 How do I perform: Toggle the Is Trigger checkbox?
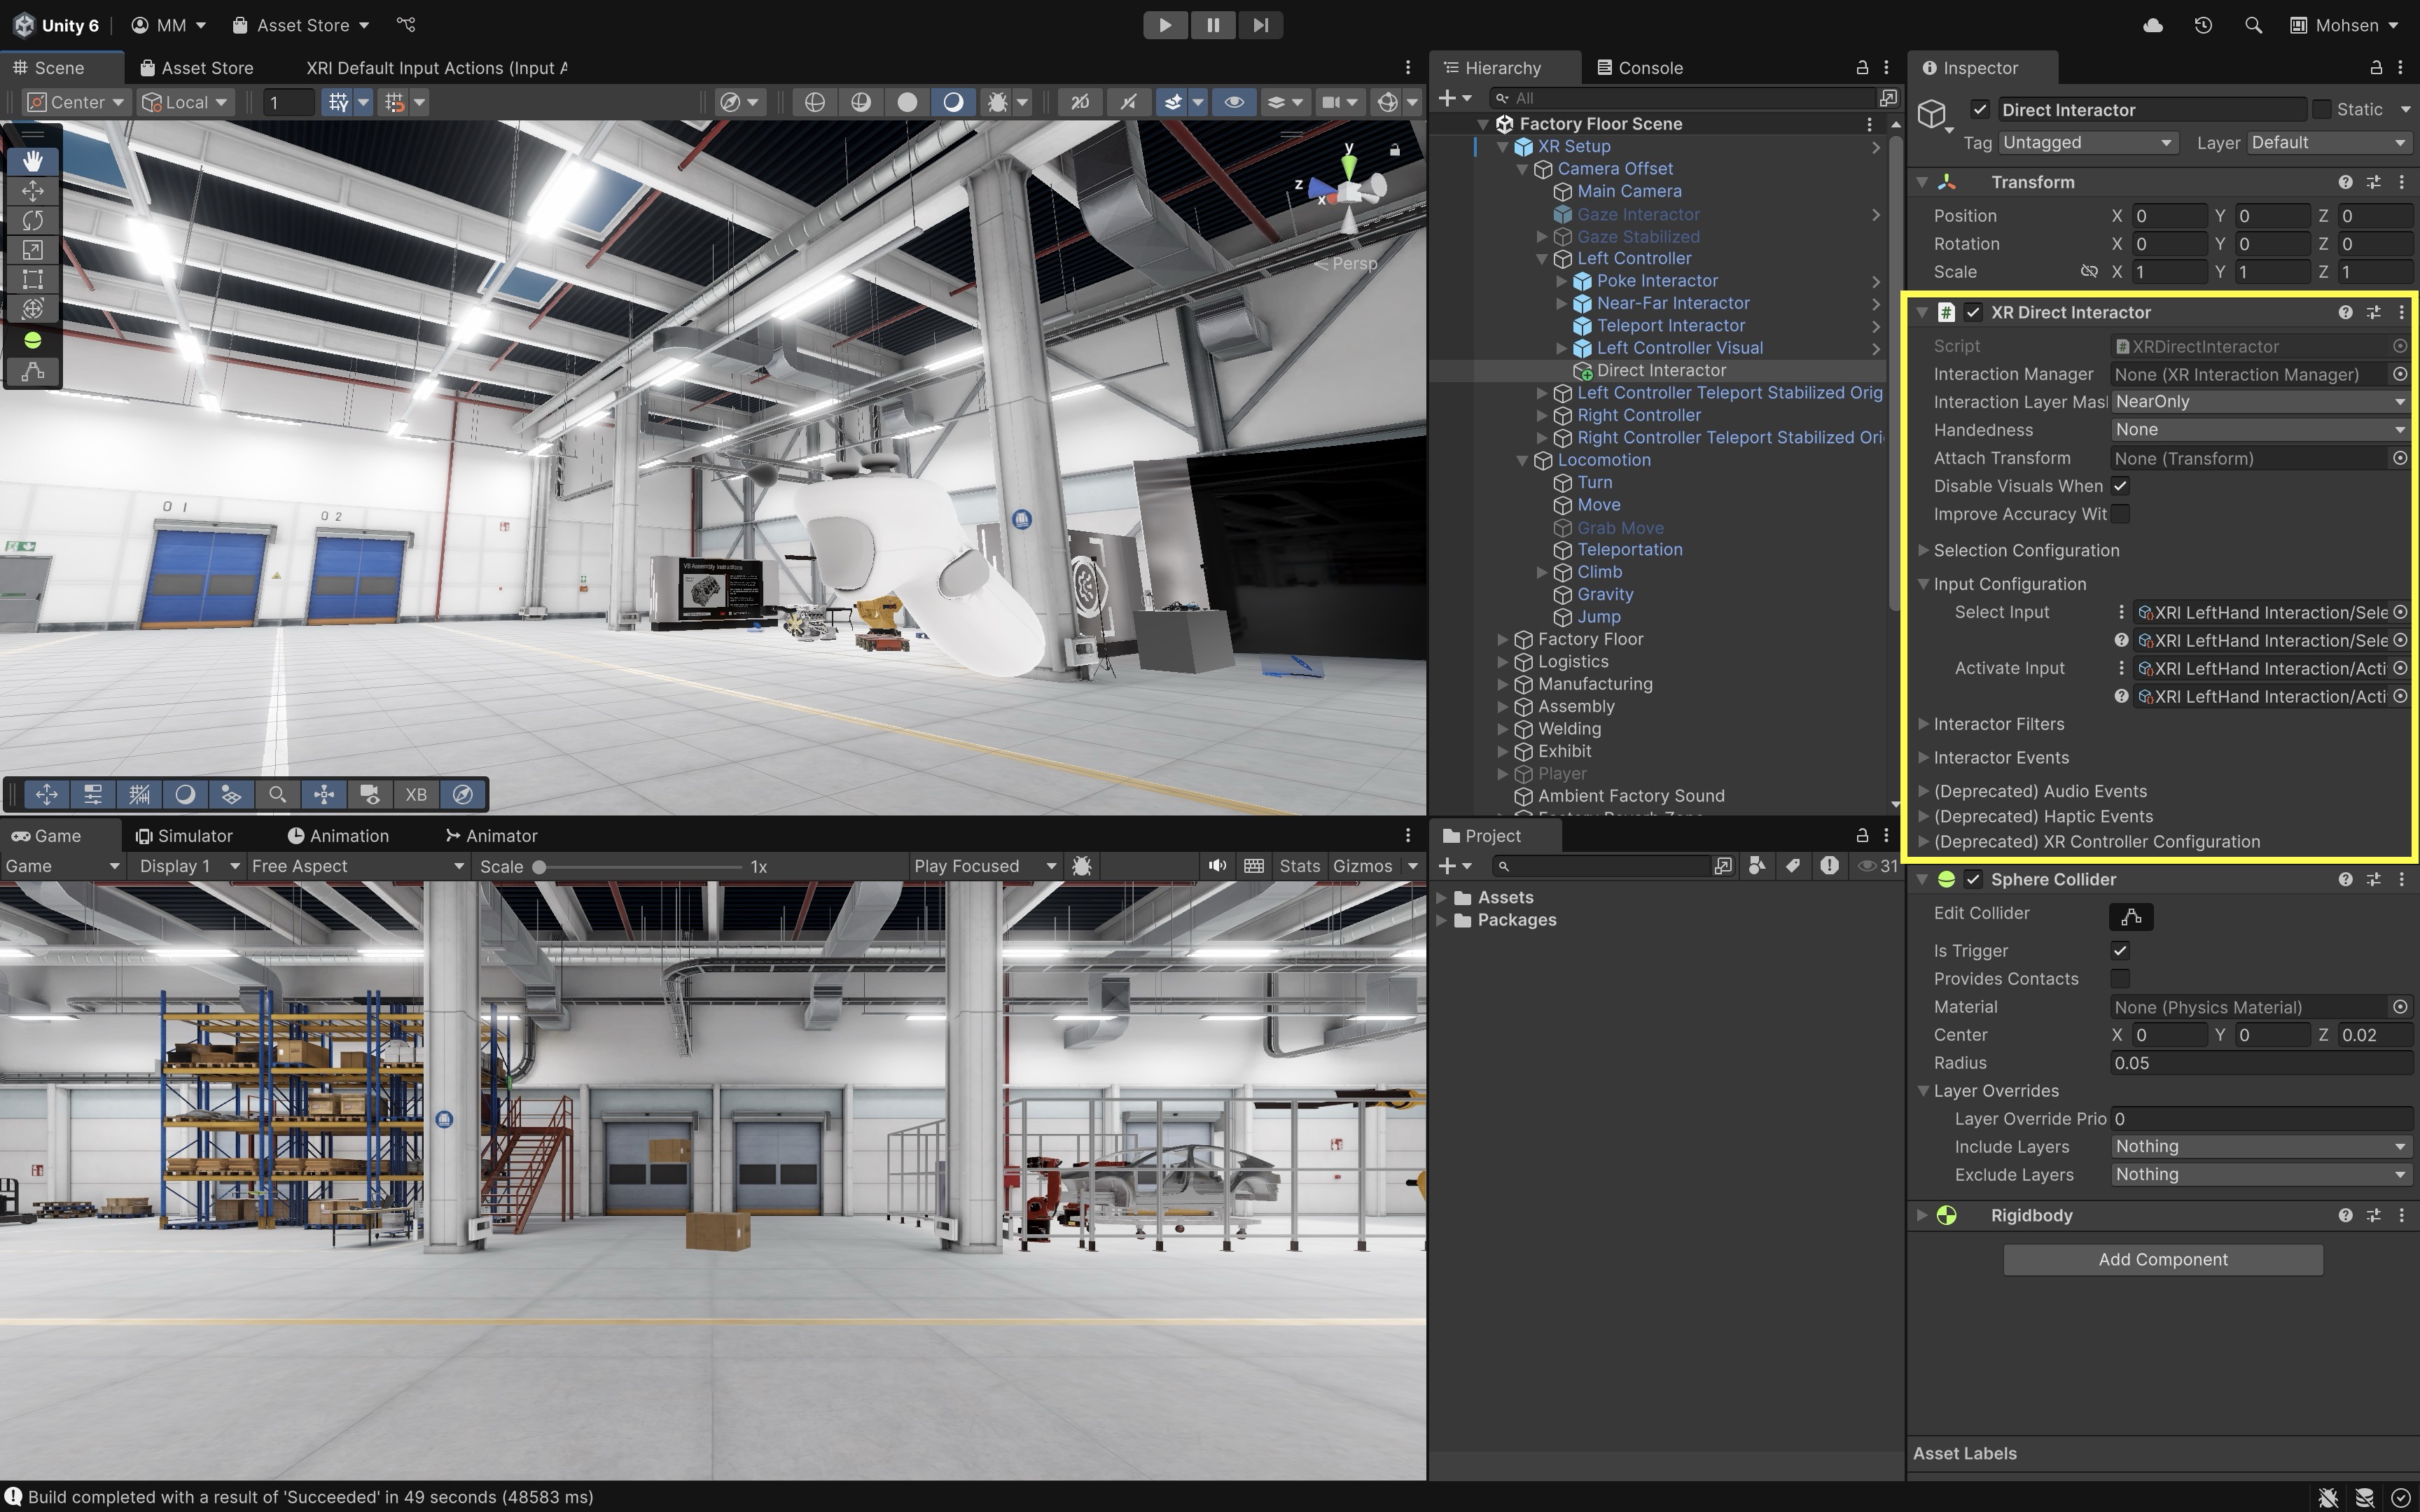(2119, 950)
